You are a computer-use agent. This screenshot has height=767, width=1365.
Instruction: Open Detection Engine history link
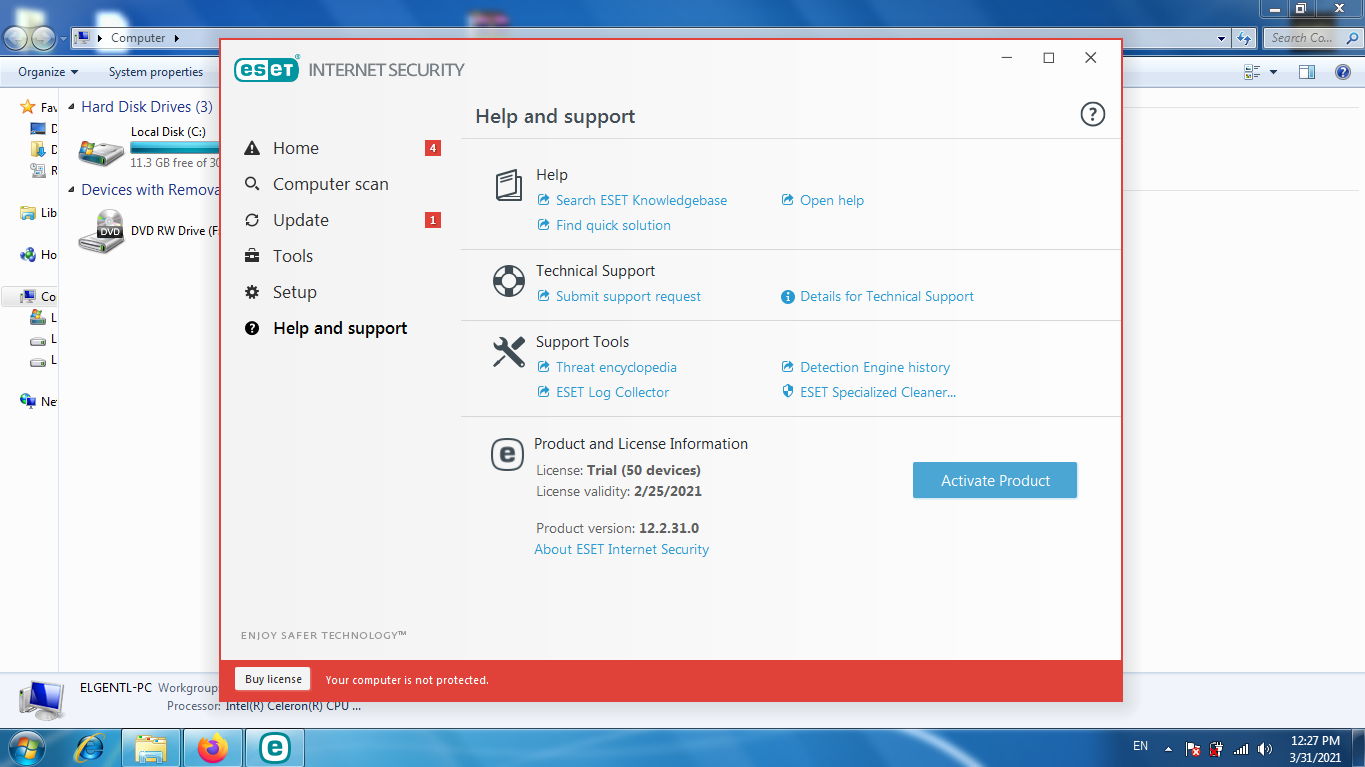point(875,367)
